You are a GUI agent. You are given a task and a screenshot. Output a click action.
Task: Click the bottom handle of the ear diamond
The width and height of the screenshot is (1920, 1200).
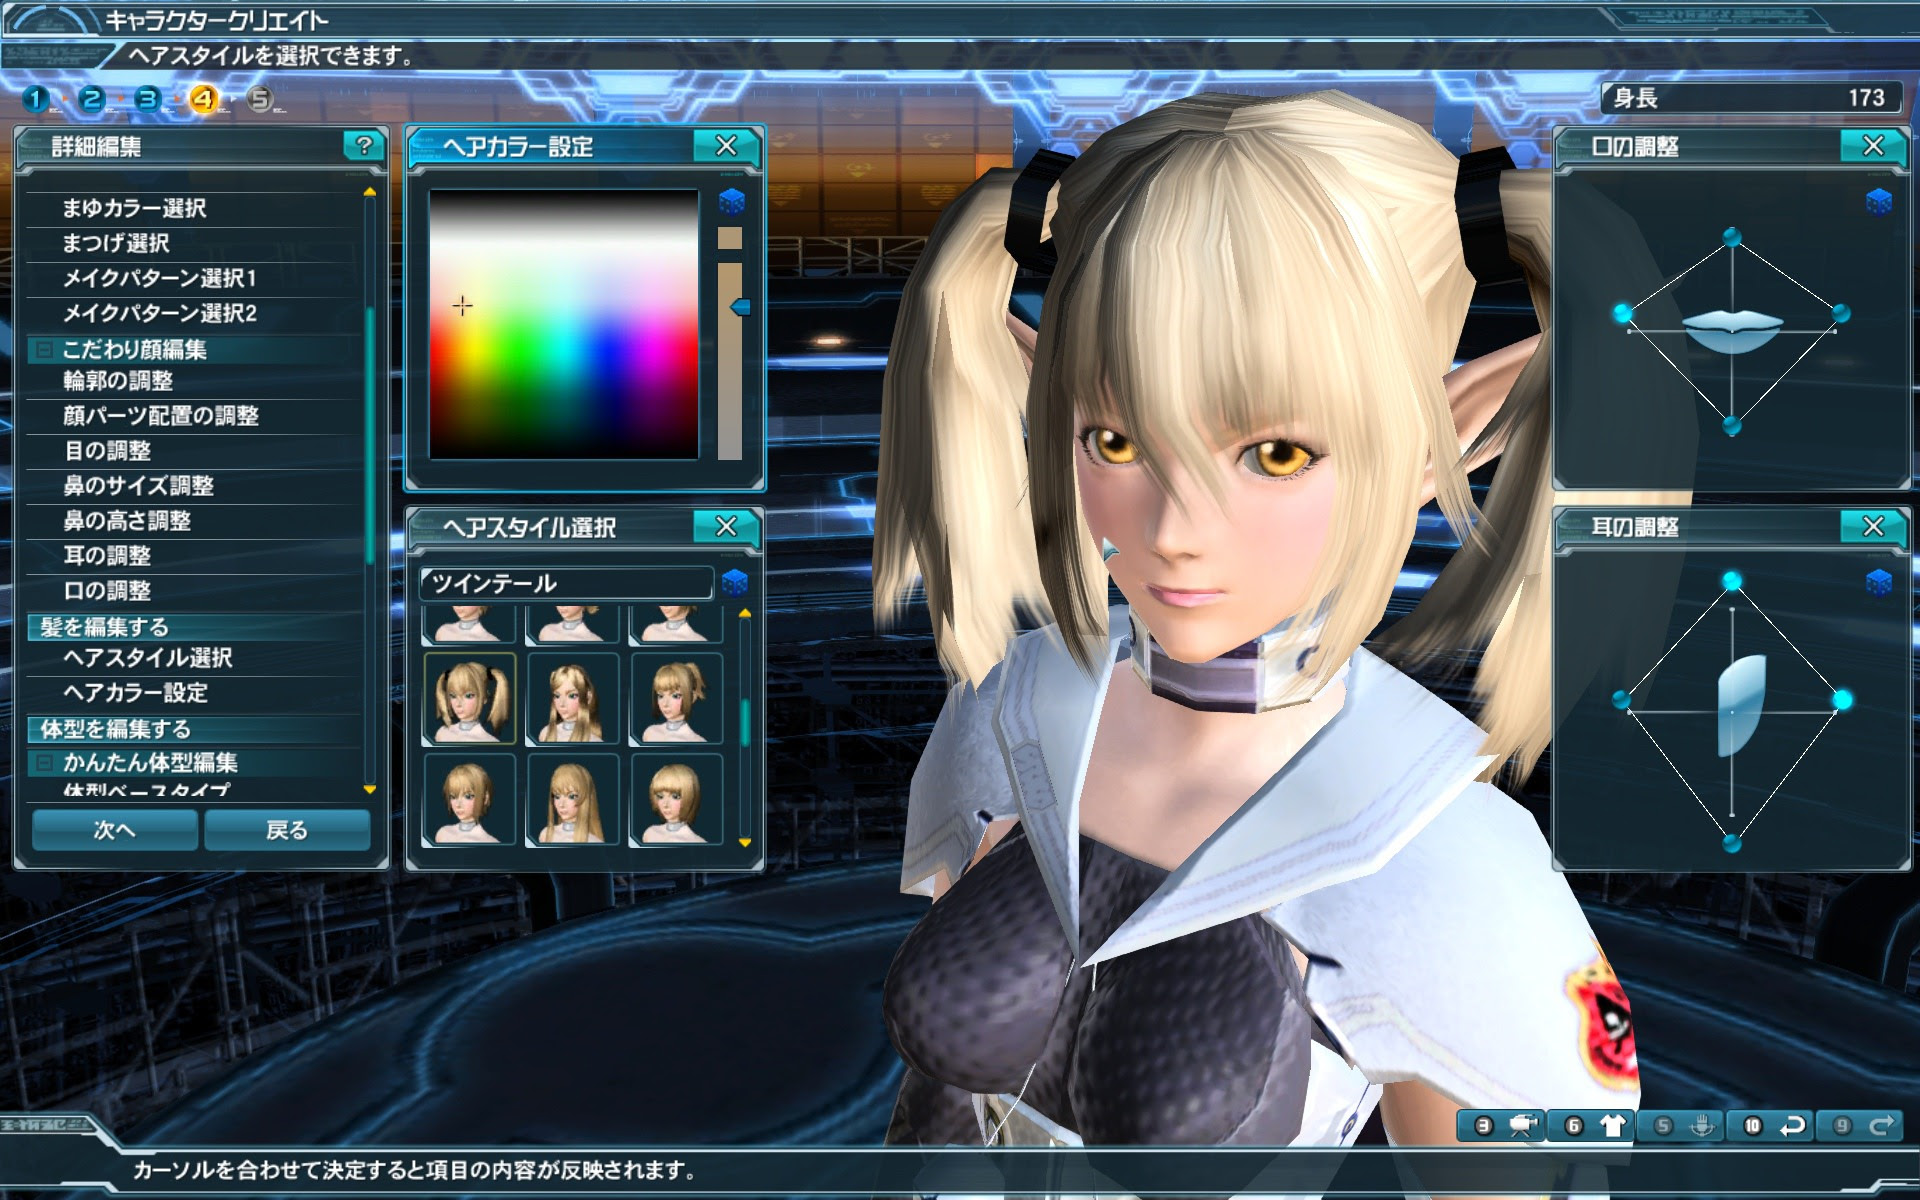point(1732,845)
